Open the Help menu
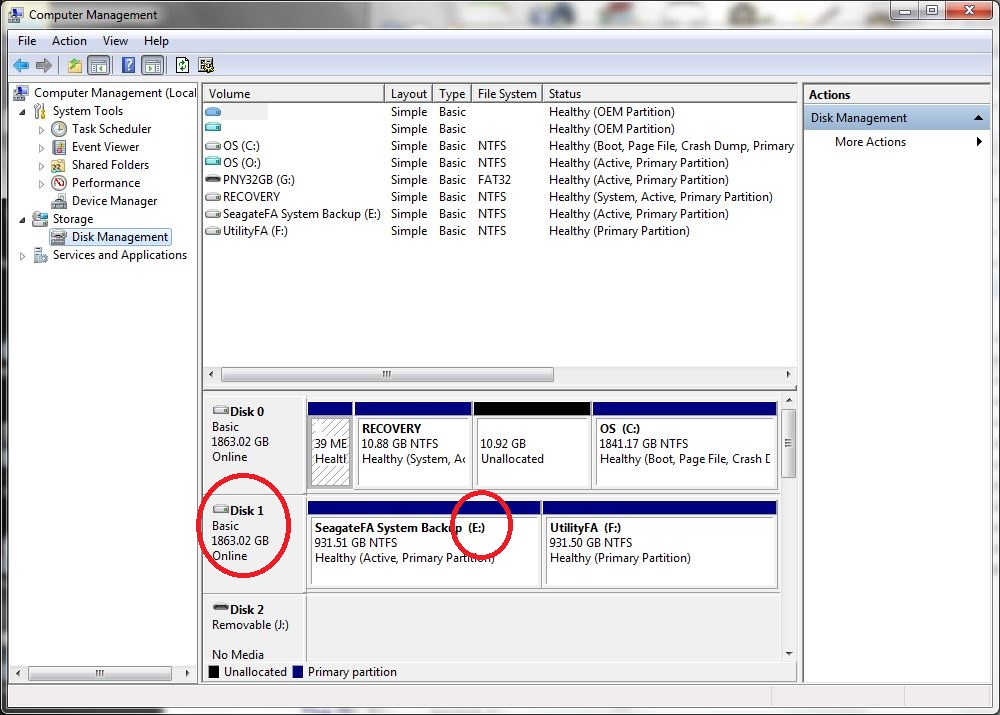The width and height of the screenshot is (1000, 715). pyautogui.click(x=156, y=41)
